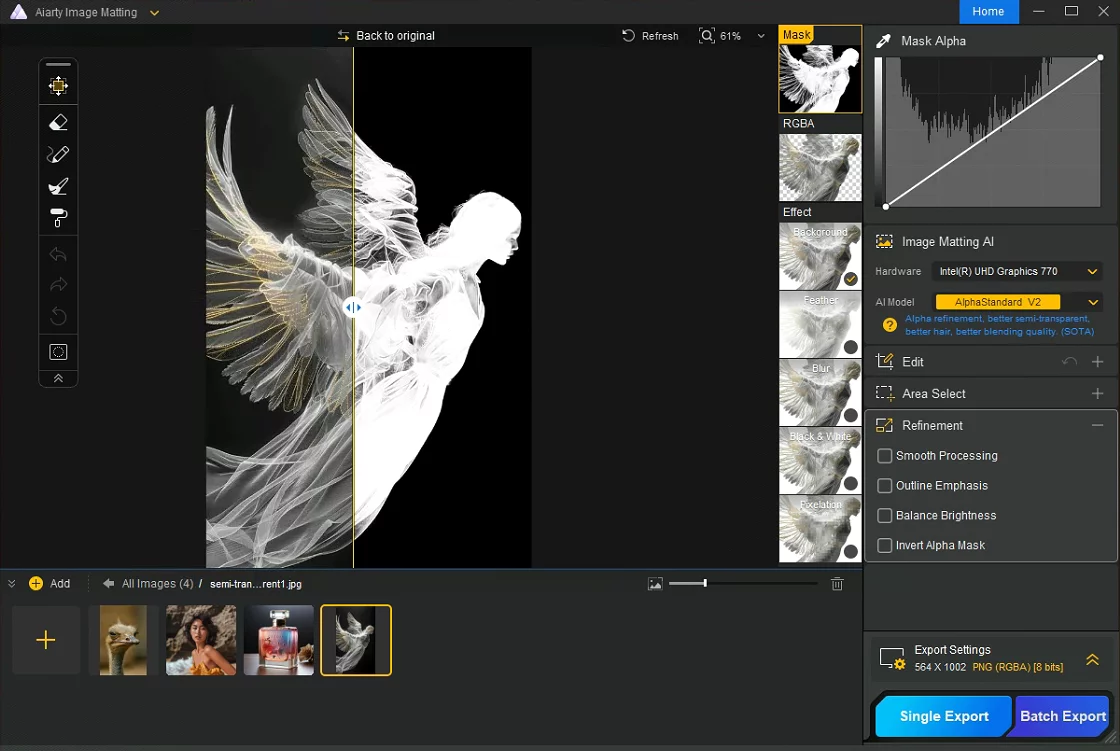
Task: Enable Outline Emphasis checkbox
Action: (884, 486)
